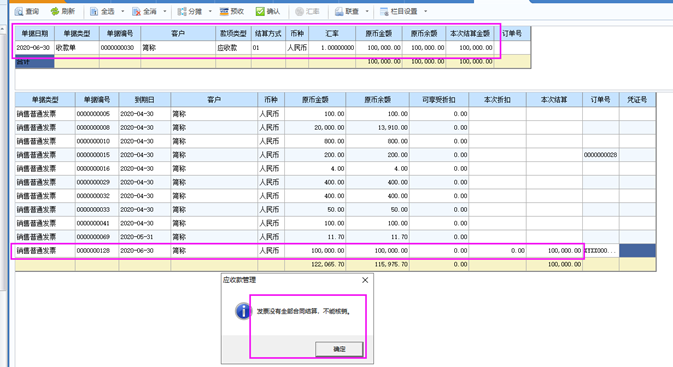Refresh data with the 刷新 icon

coord(55,12)
